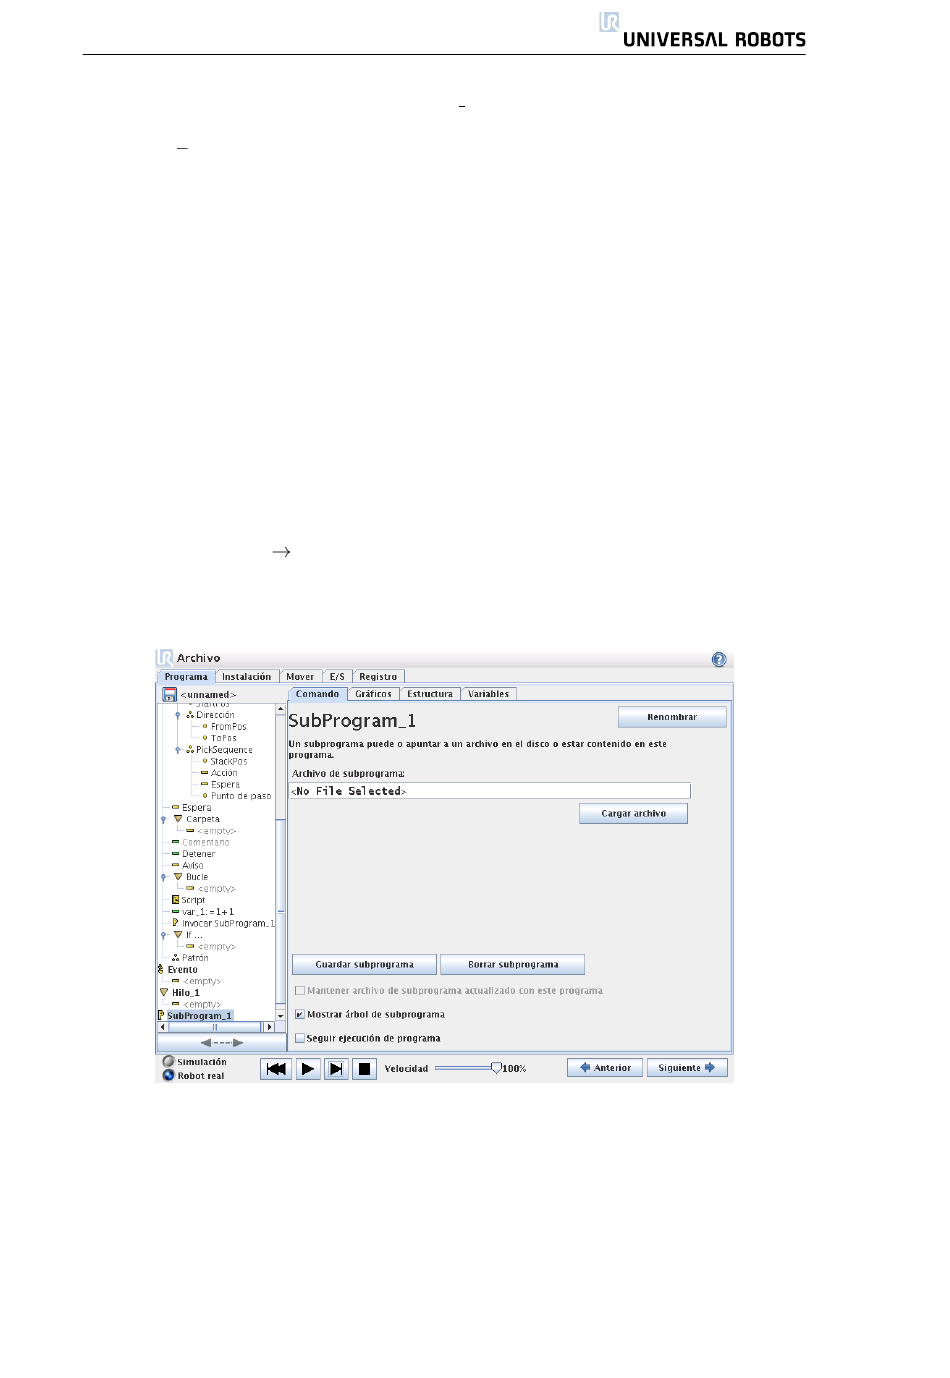950x1378 pixels.
Task: Select the Comentario tree item
Action: tap(205, 842)
